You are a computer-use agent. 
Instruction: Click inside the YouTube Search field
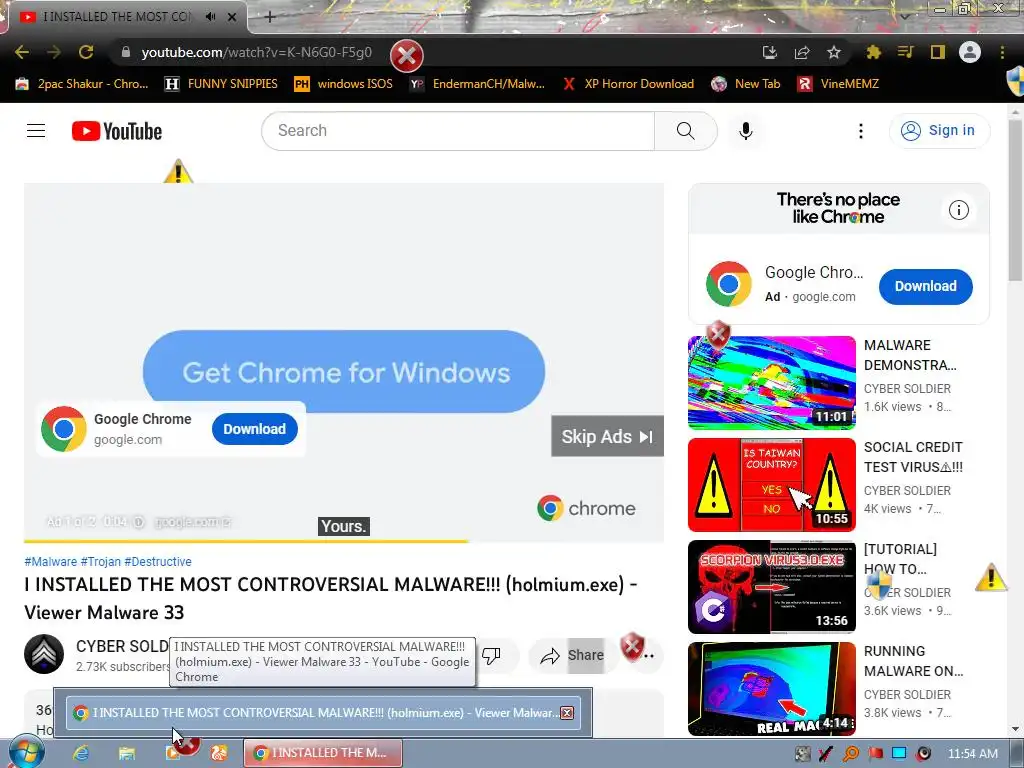[x=458, y=131]
